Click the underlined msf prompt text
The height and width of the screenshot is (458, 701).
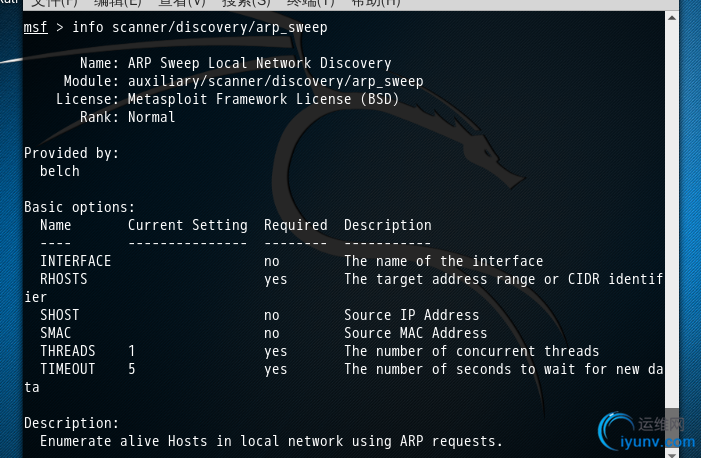(35, 27)
